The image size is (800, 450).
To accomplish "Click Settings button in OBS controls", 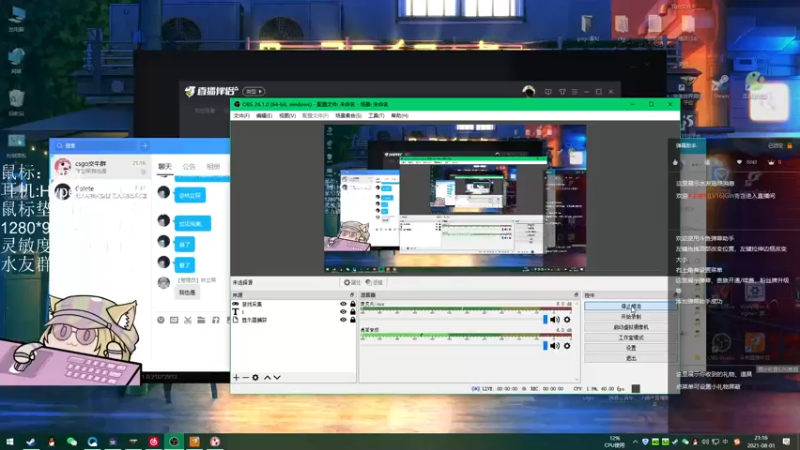I will point(631,348).
